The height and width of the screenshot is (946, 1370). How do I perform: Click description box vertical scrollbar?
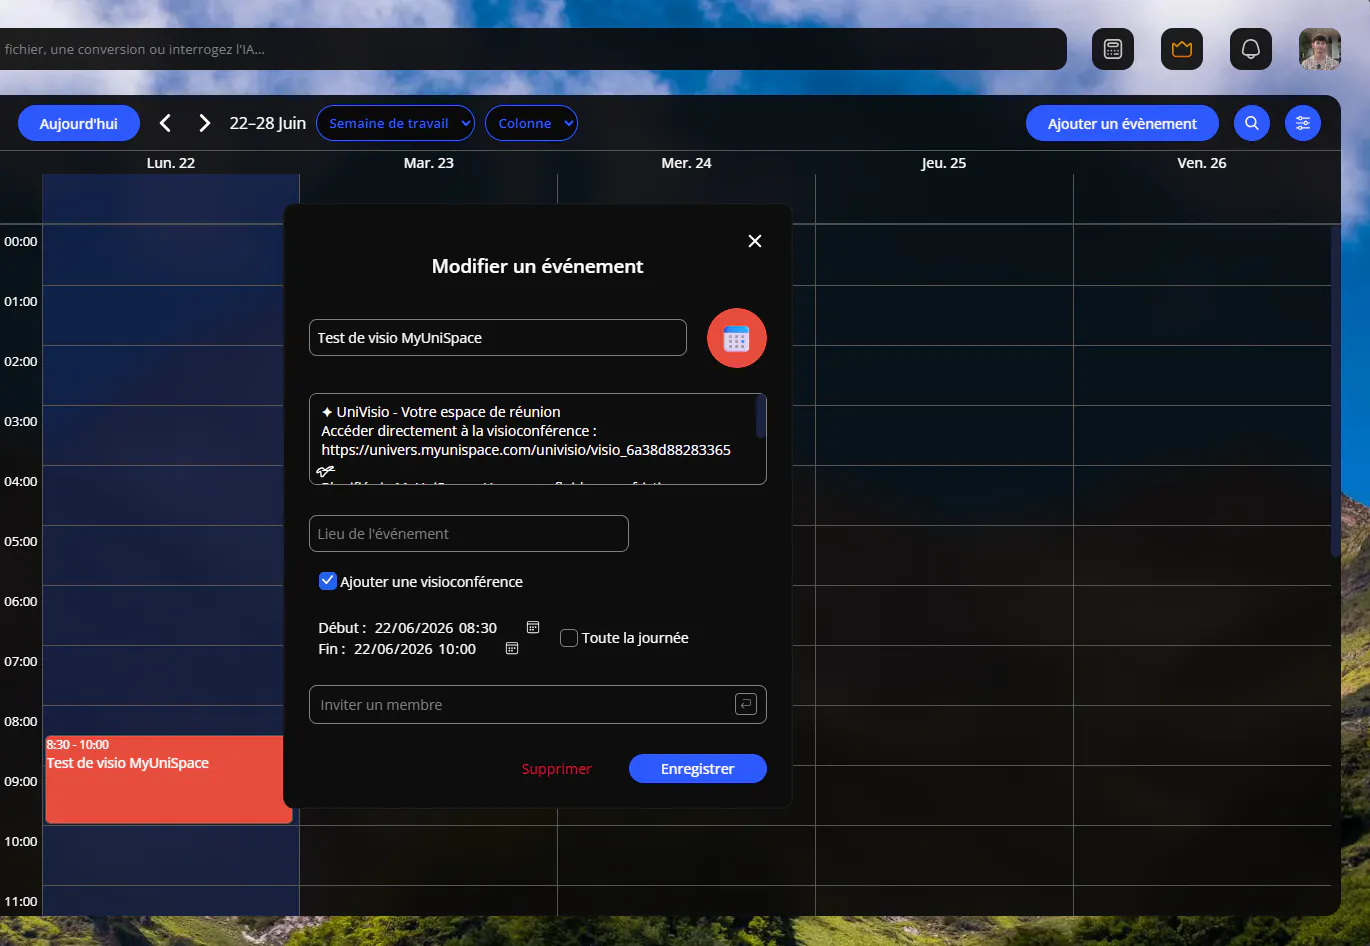(760, 417)
